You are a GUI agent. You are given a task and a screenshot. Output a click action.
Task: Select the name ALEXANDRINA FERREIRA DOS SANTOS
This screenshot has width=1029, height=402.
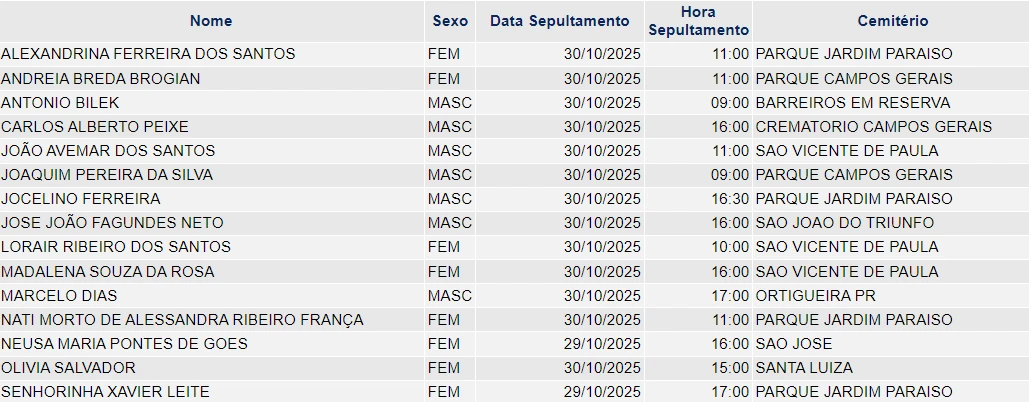coord(148,54)
